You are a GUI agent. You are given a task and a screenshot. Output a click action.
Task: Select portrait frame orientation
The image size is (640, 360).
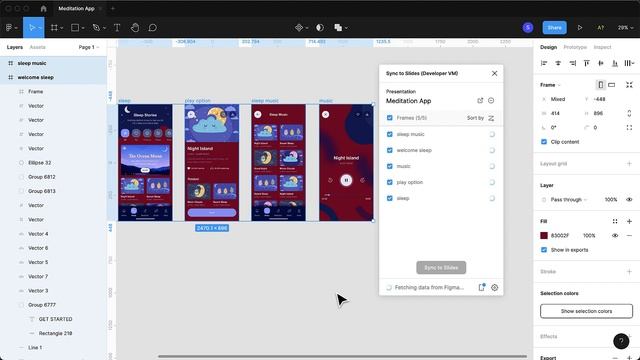(x=600, y=85)
